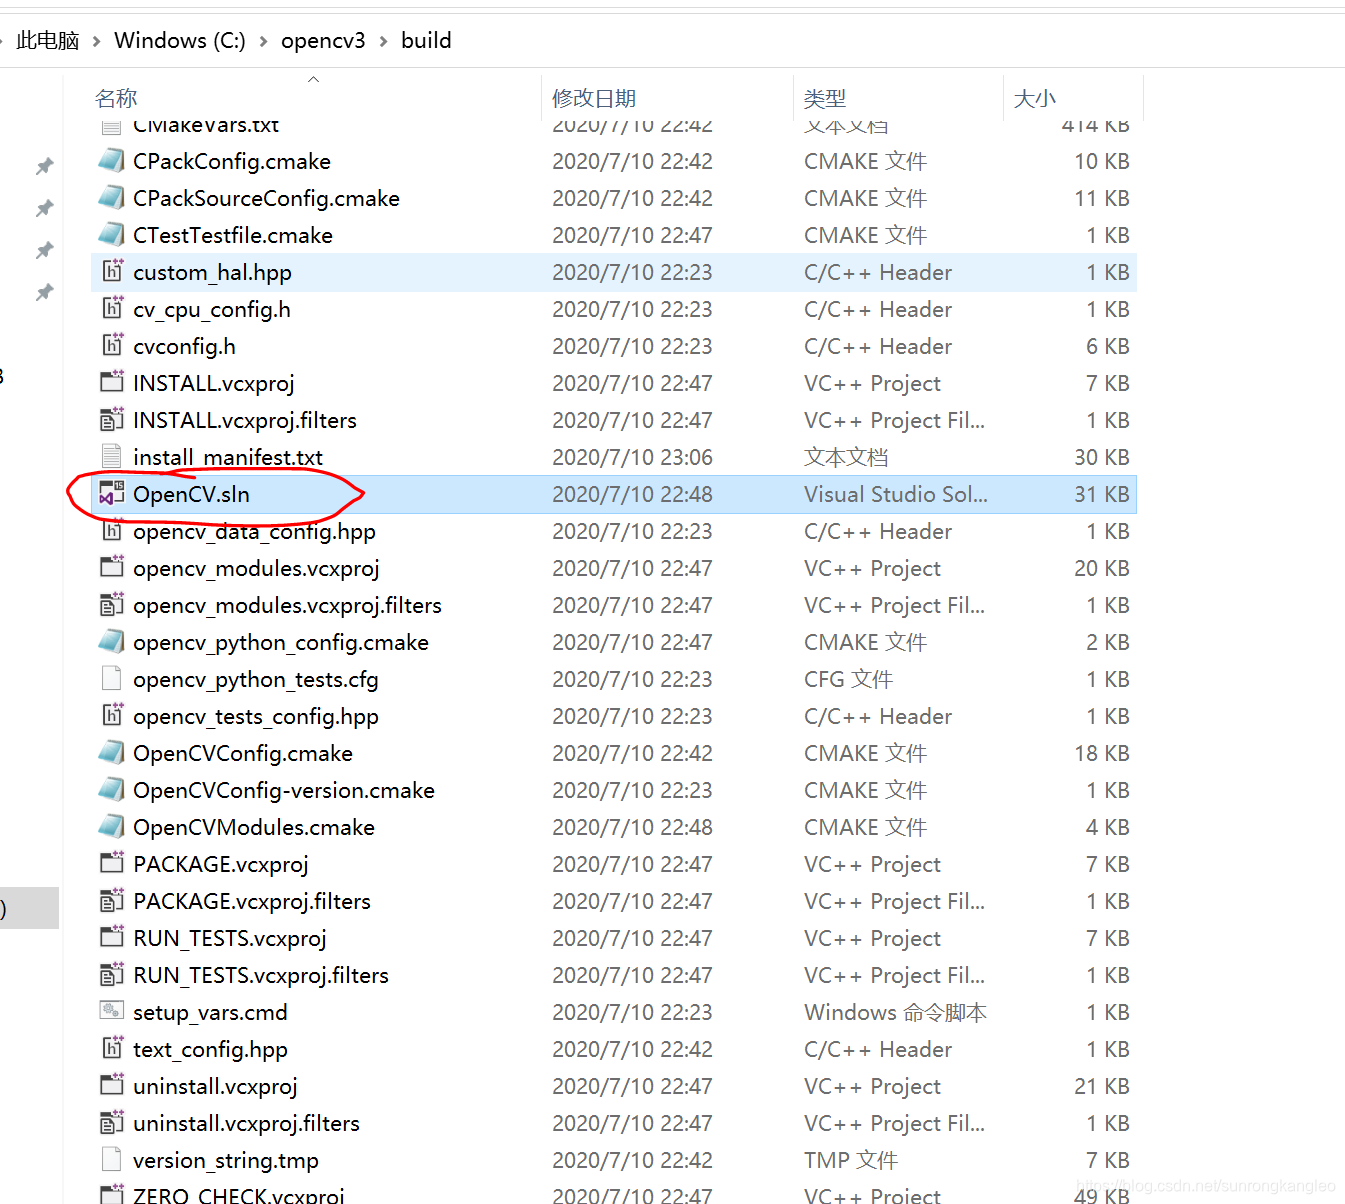Click the opencv_python_tests.cfg file icon
Viewport: 1345px width, 1204px height.
[112, 679]
